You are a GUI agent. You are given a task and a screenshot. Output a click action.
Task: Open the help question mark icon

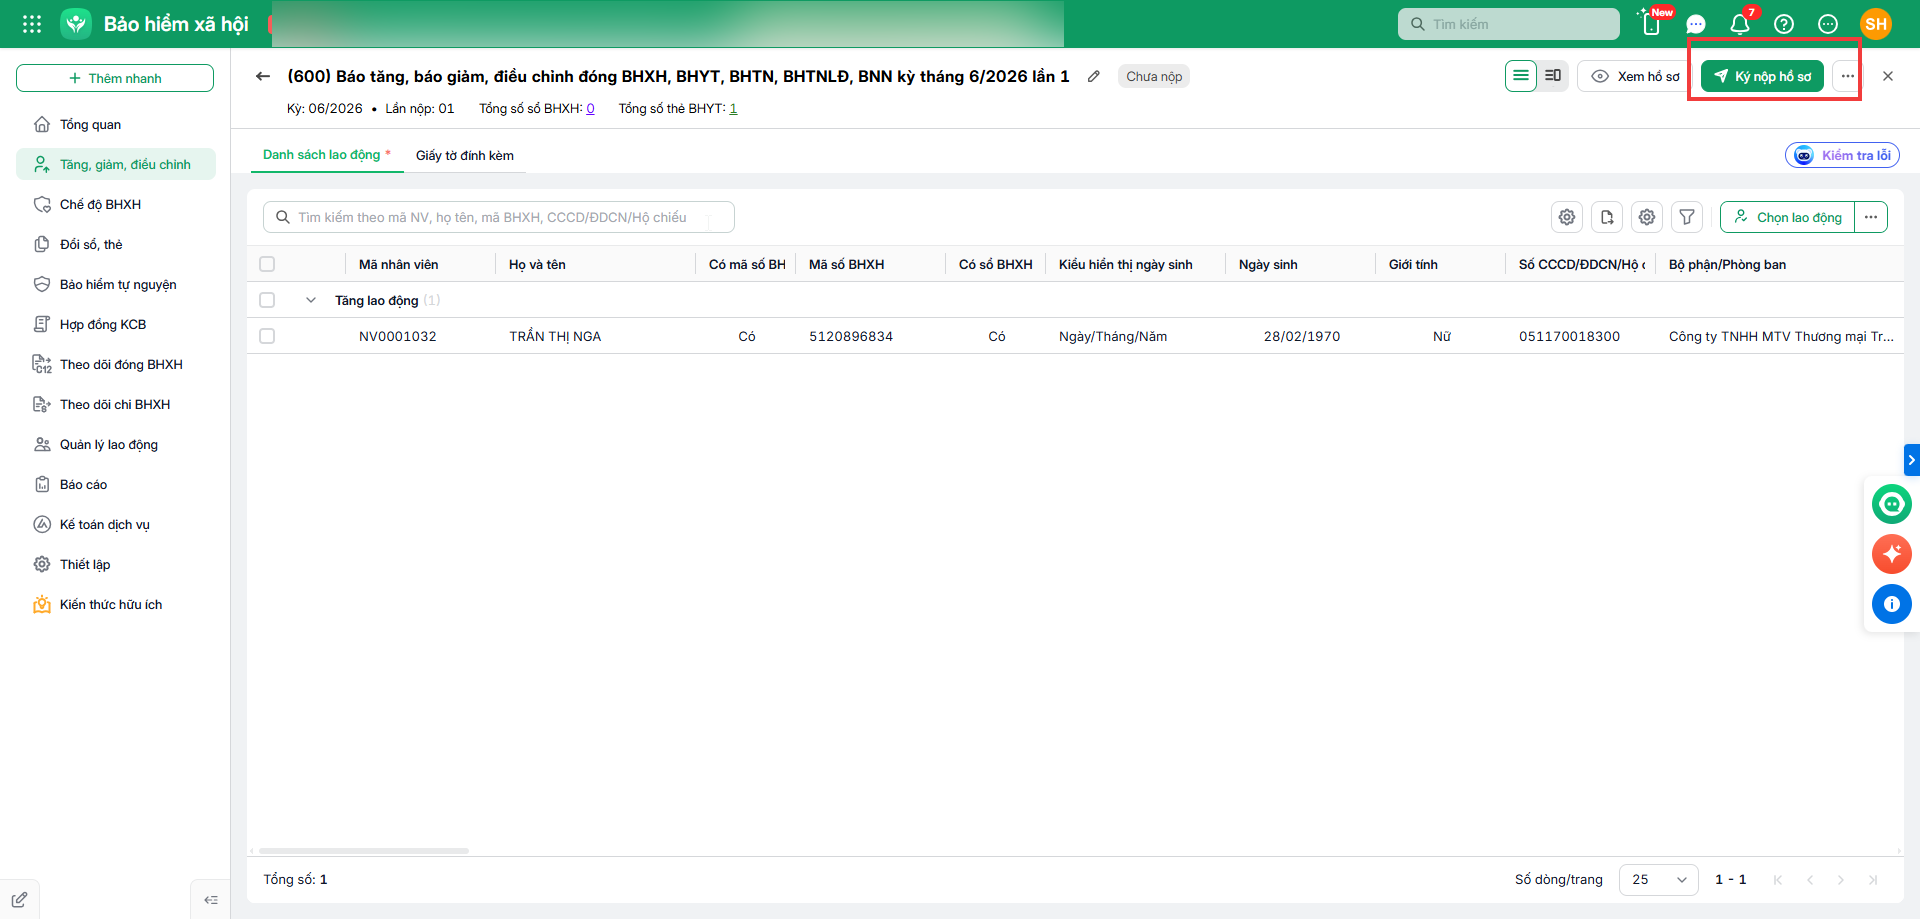(1784, 24)
